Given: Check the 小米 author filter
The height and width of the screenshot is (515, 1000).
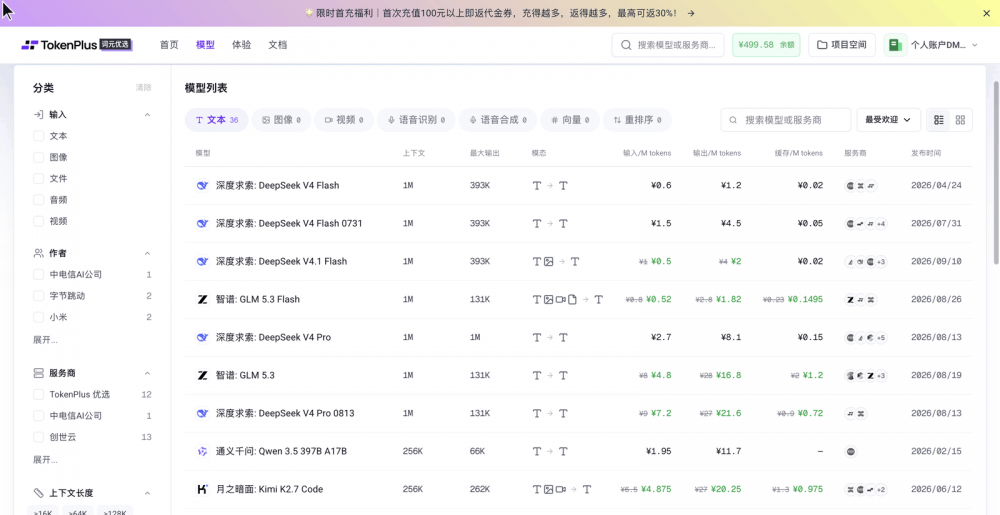Looking at the screenshot, I should [x=38, y=317].
